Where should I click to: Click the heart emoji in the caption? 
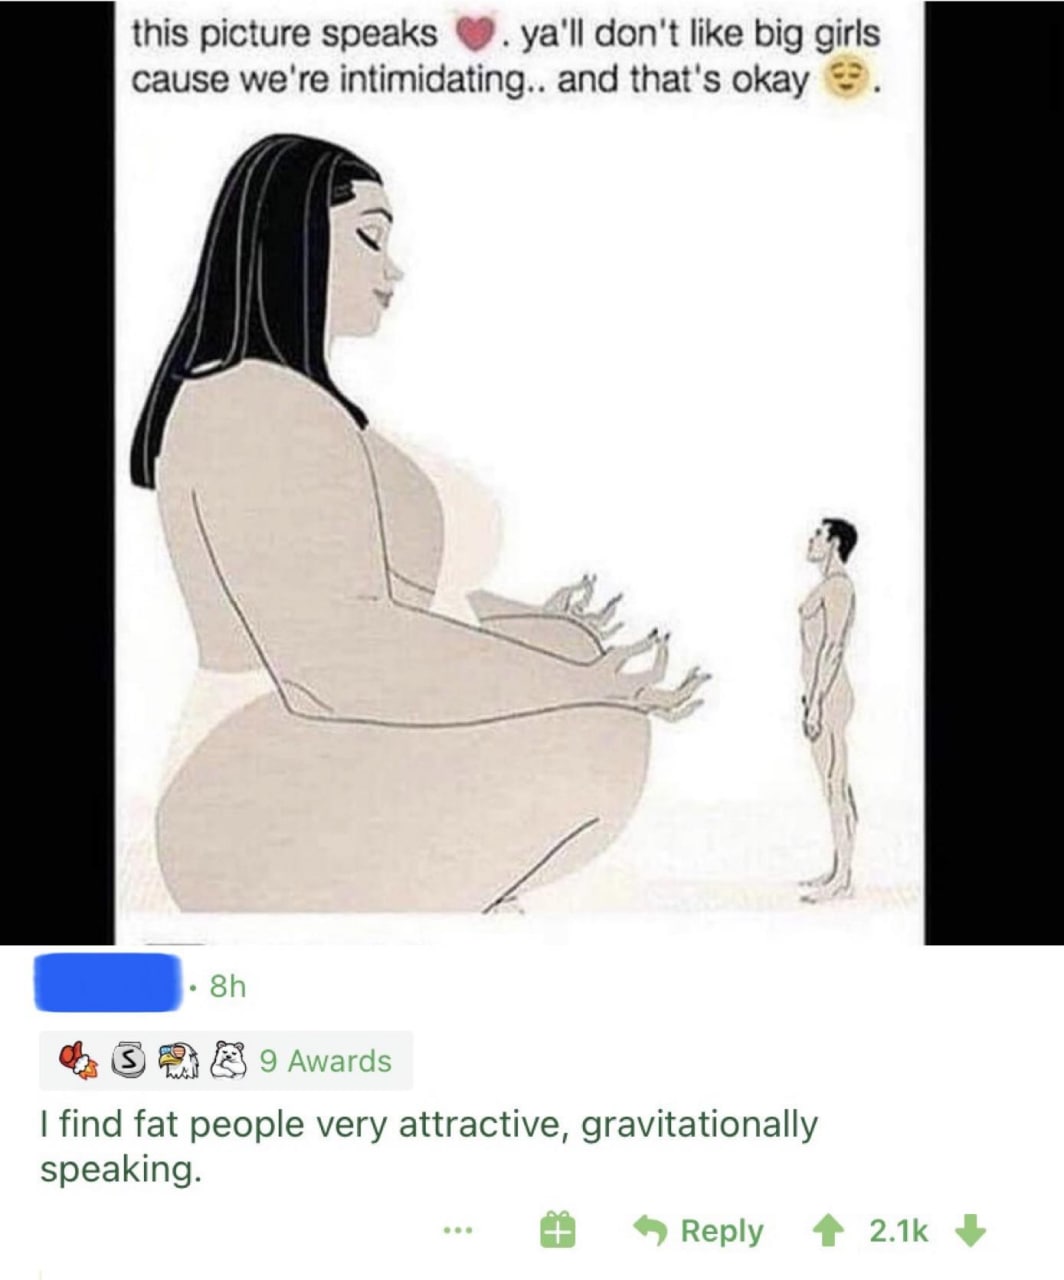(x=475, y=34)
